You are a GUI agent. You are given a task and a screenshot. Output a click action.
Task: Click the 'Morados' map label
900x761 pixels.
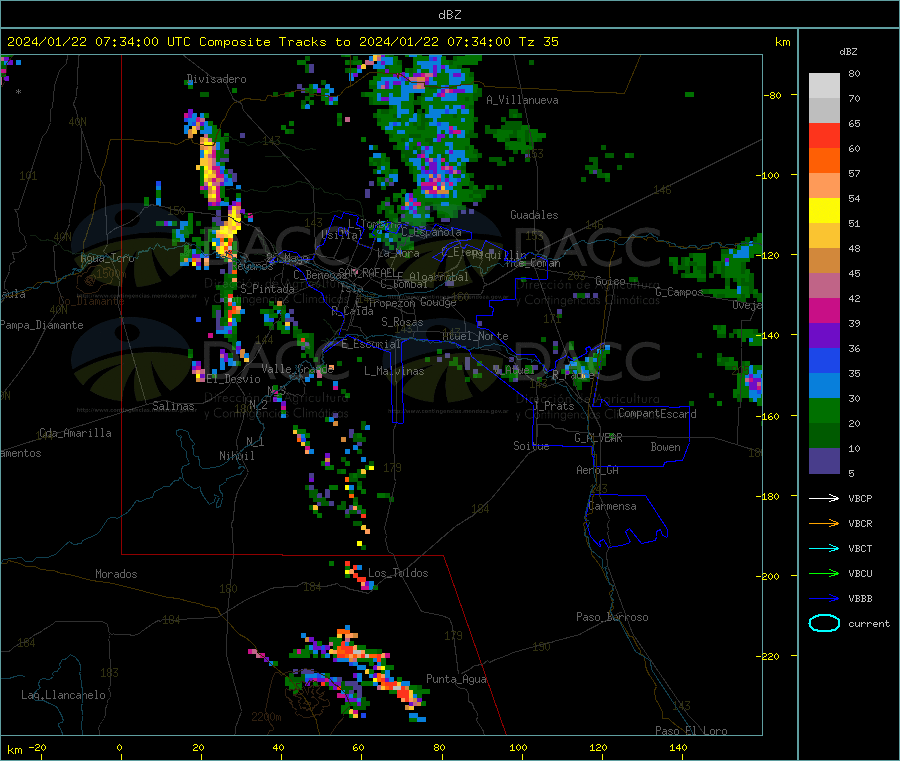pos(116,574)
